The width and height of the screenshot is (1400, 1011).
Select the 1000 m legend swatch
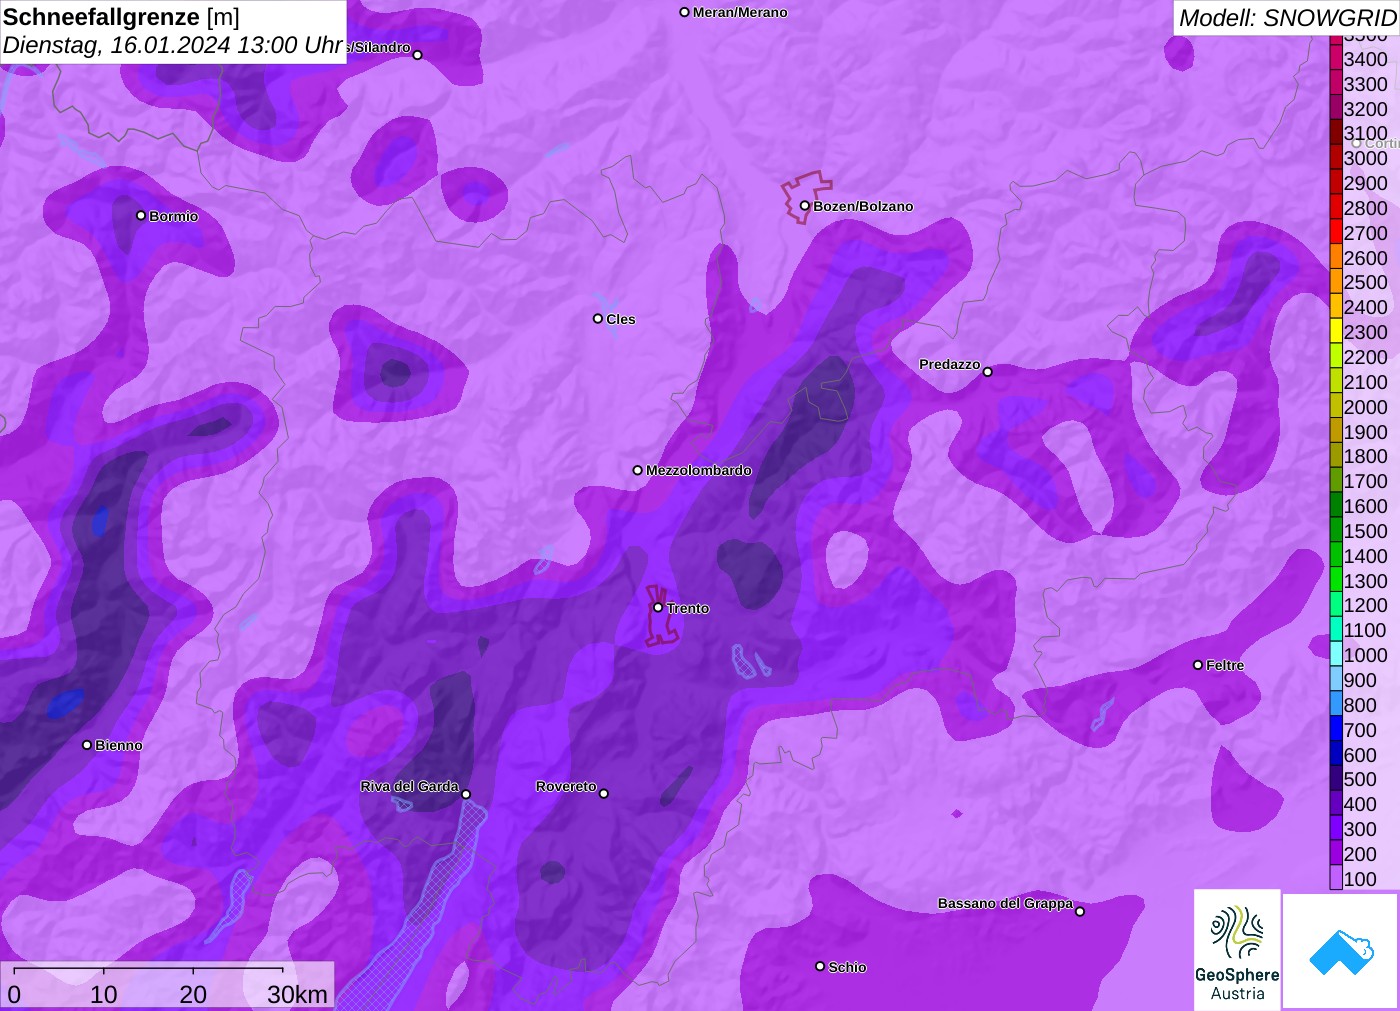click(x=1336, y=655)
